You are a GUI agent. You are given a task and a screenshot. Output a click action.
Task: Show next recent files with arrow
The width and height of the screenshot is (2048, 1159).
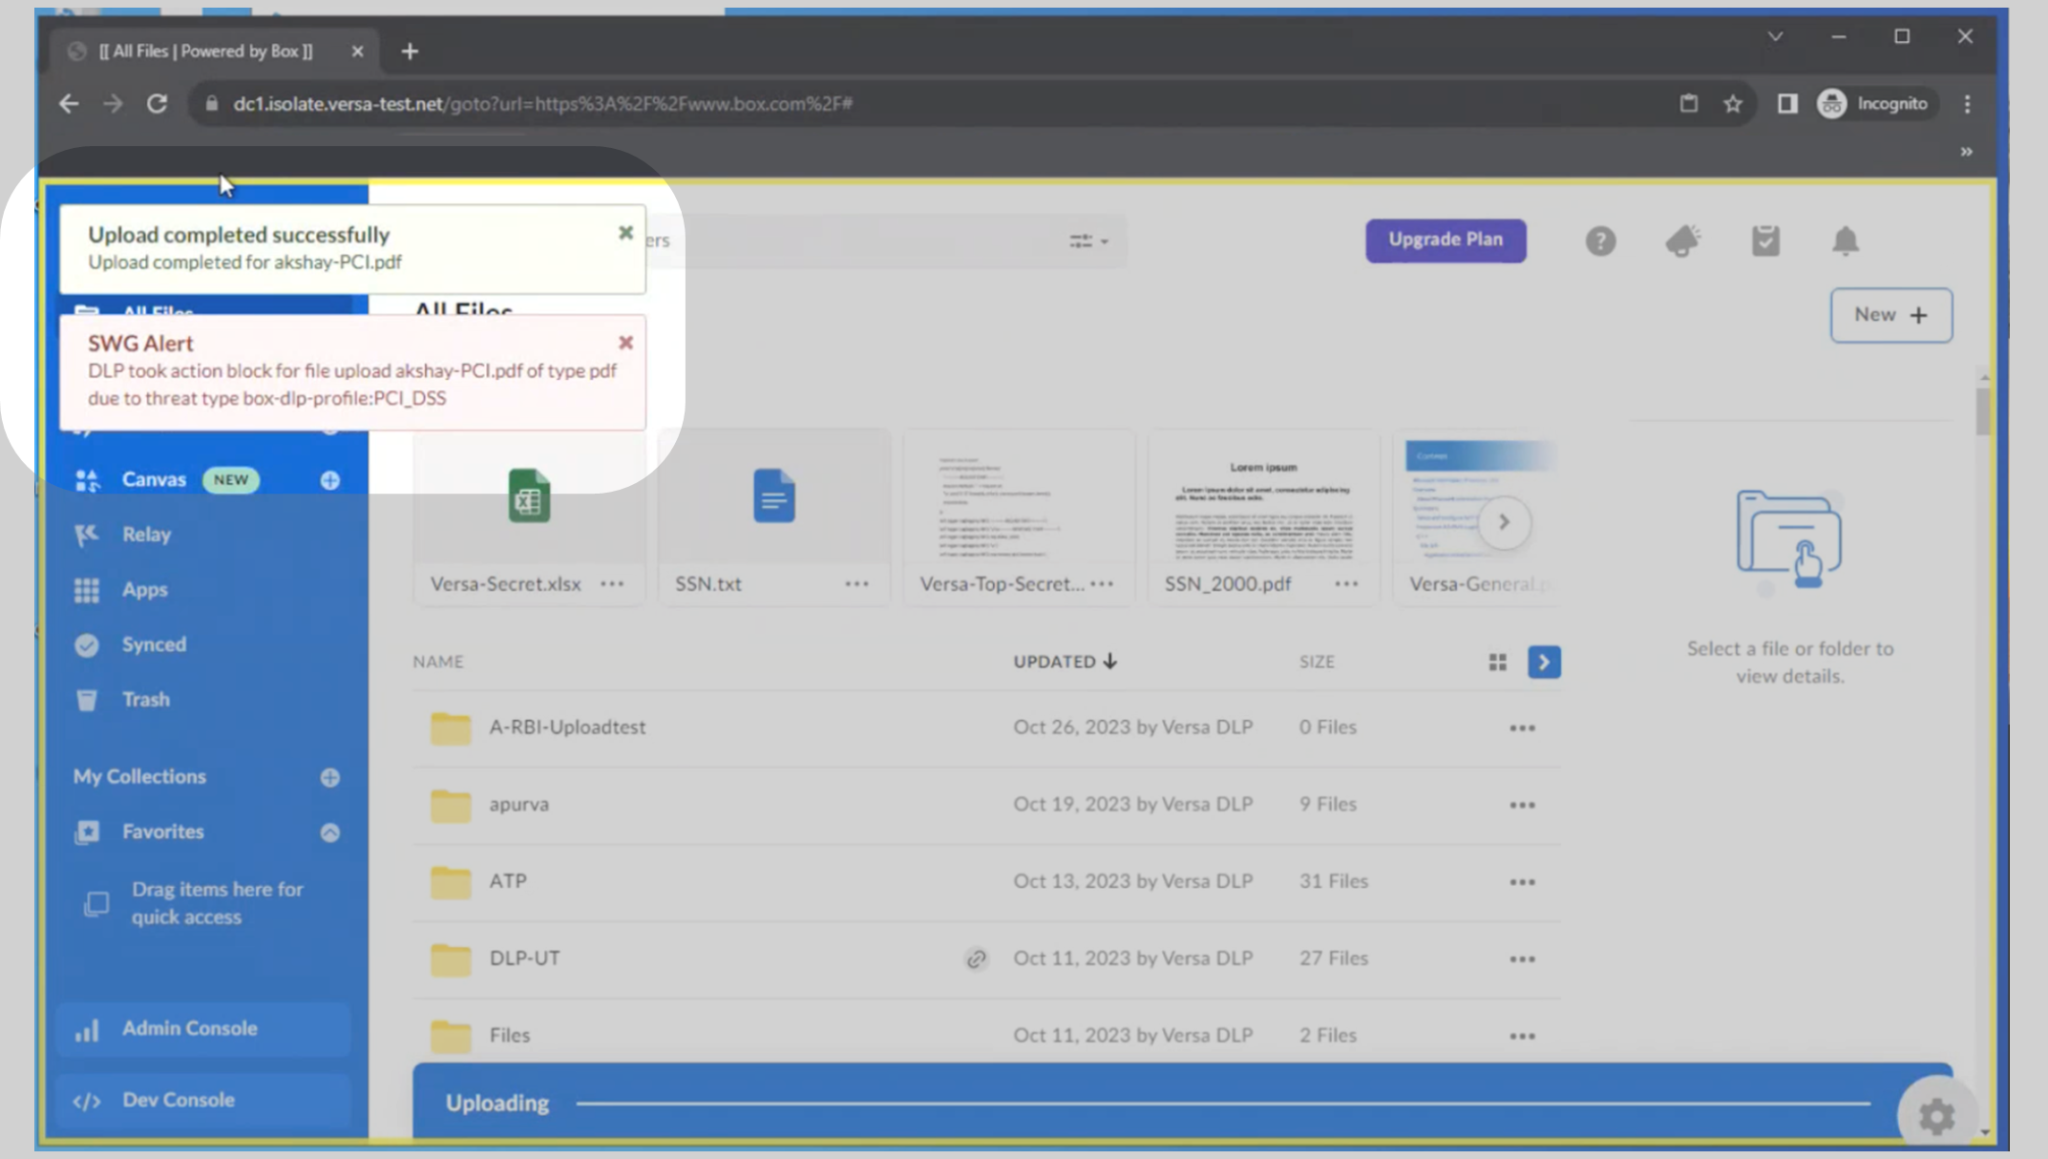tap(1503, 522)
